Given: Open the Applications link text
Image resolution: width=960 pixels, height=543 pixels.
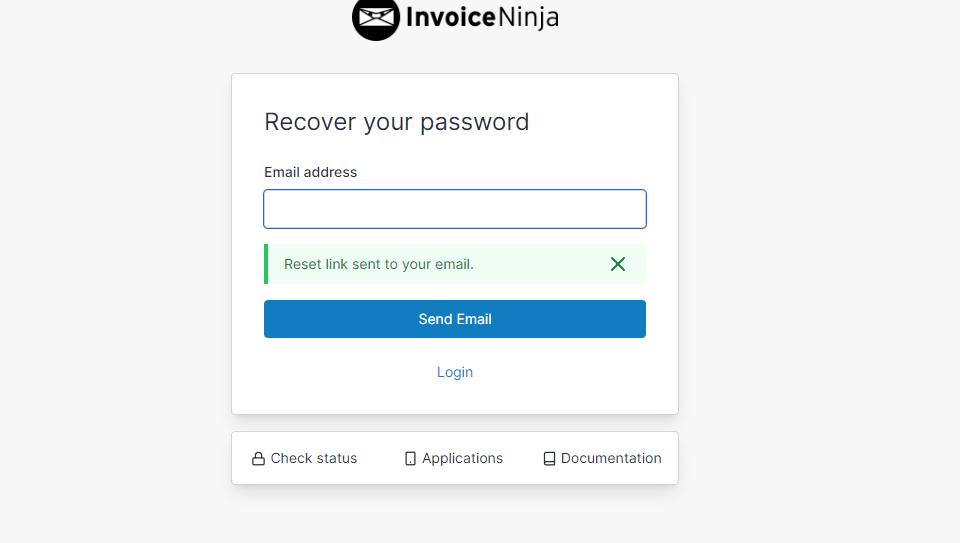Looking at the screenshot, I should (x=462, y=458).
